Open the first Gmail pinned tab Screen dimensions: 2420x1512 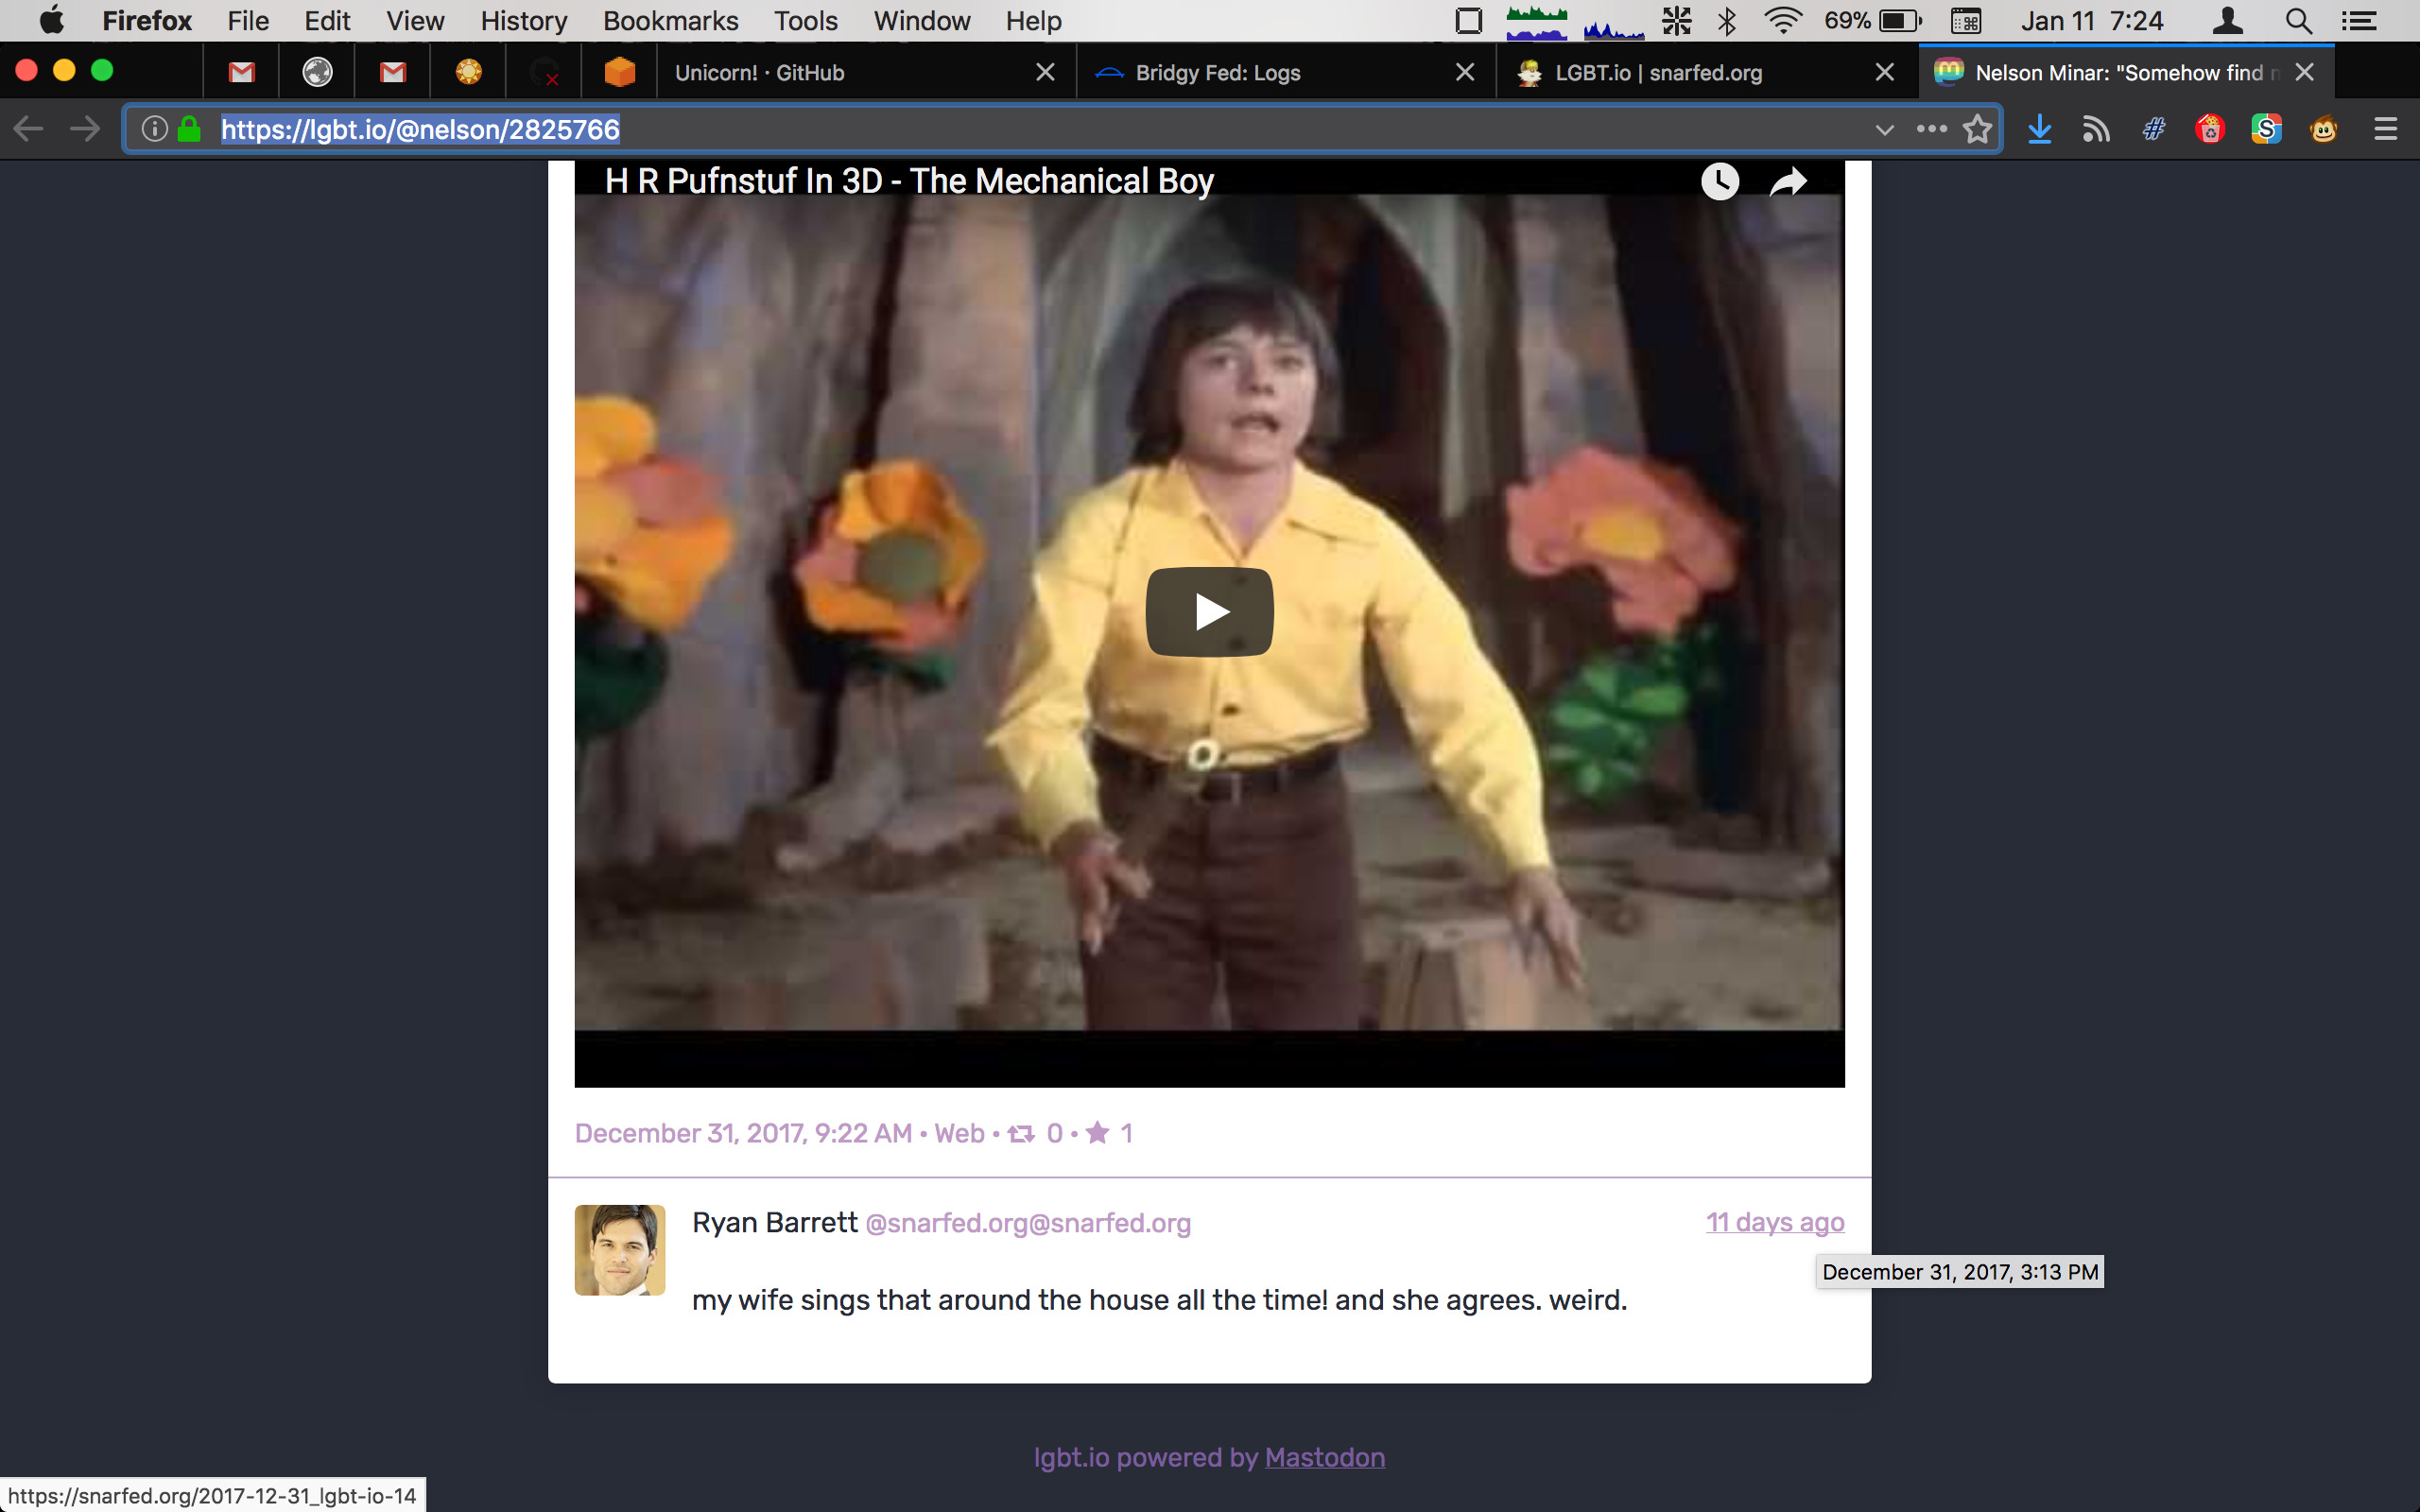[241, 72]
